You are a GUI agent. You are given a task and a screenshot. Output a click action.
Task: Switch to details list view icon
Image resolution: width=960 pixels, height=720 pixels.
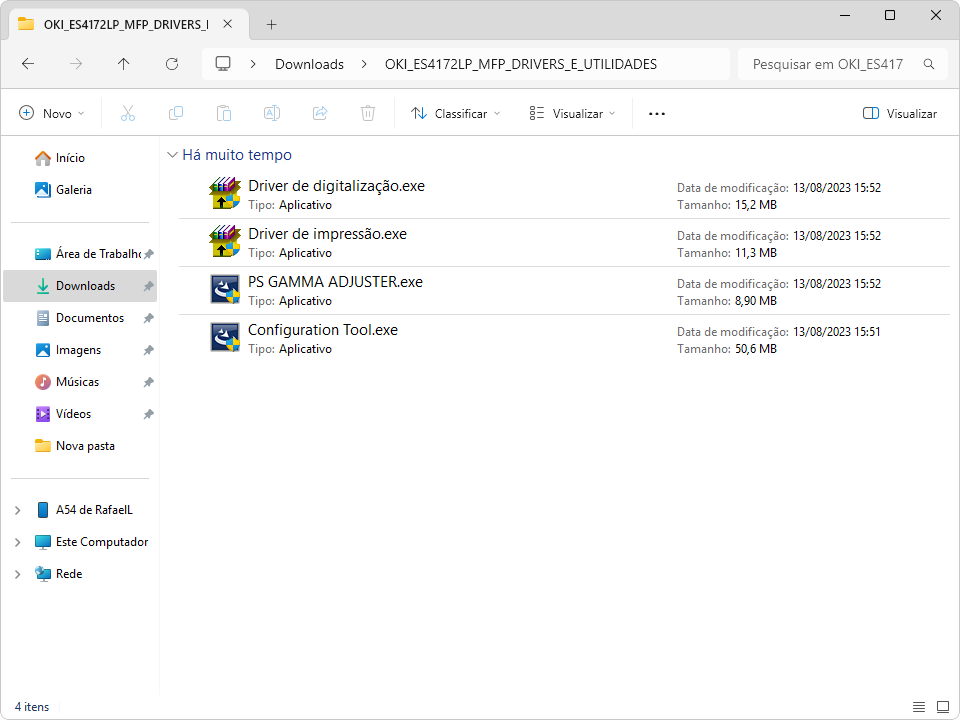(919, 707)
